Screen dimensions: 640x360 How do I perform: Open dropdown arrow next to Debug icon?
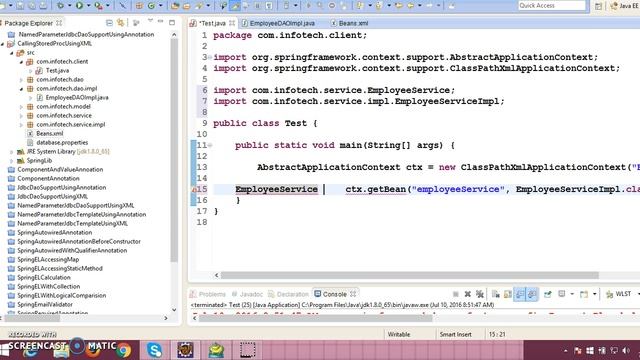click(x=69, y=6)
